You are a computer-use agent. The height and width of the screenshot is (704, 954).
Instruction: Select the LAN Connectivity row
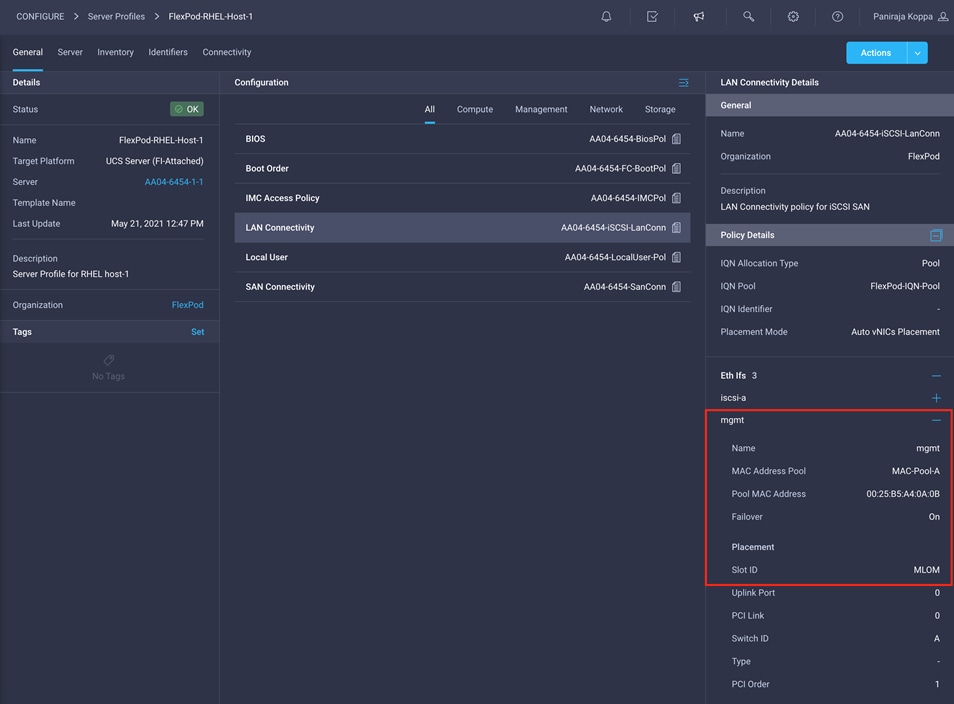(x=462, y=228)
